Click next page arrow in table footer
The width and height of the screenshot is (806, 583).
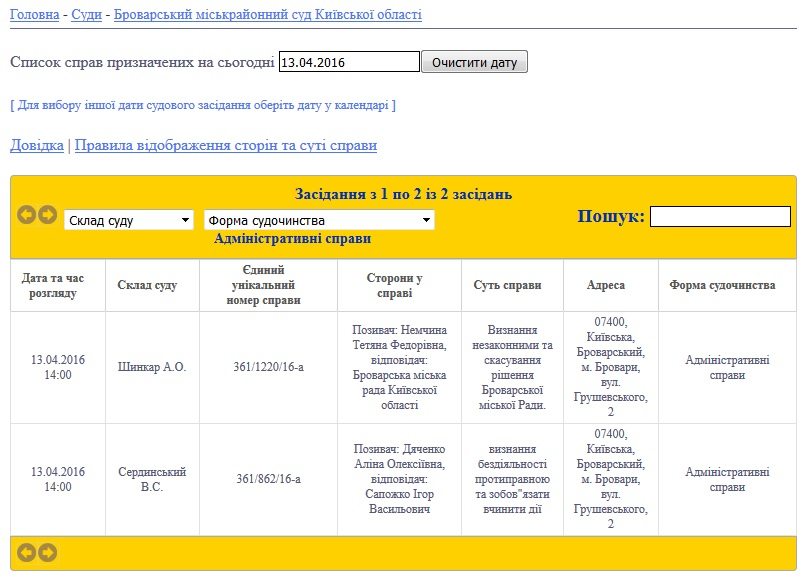coord(48,553)
